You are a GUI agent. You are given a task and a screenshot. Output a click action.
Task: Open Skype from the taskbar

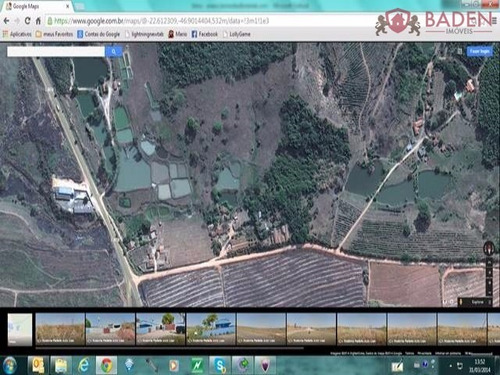tap(220, 366)
